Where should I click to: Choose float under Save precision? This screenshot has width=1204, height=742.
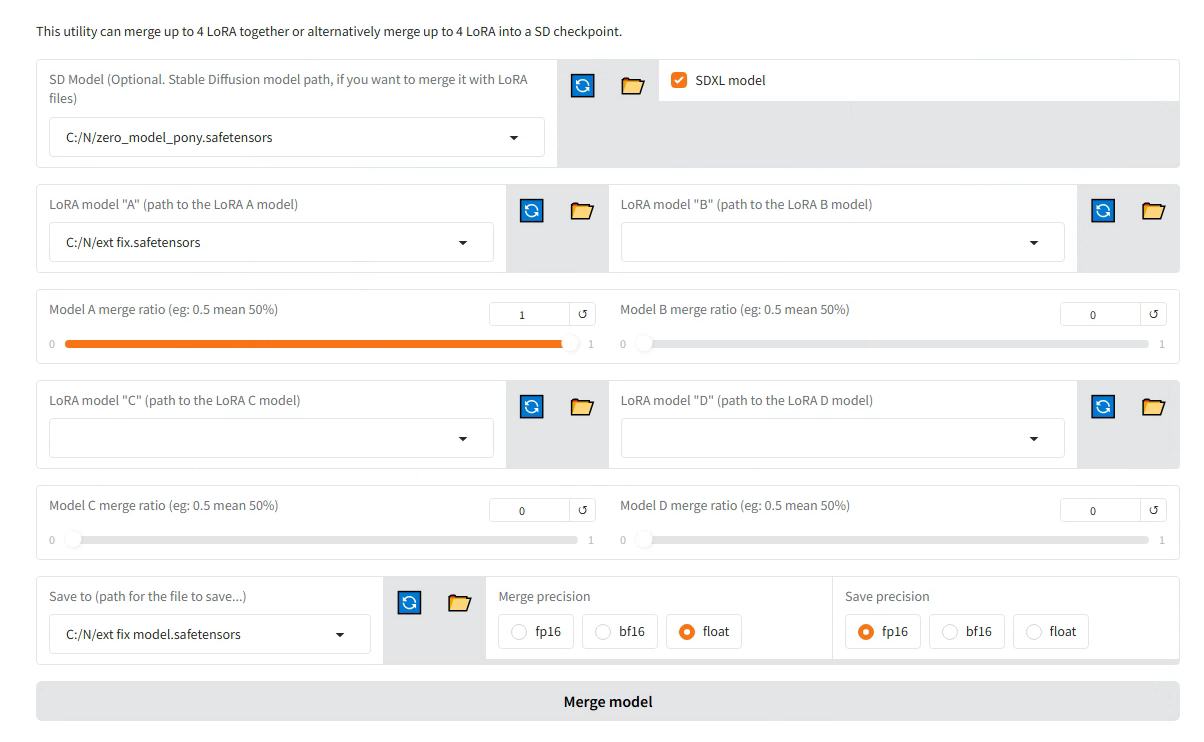(1051, 632)
